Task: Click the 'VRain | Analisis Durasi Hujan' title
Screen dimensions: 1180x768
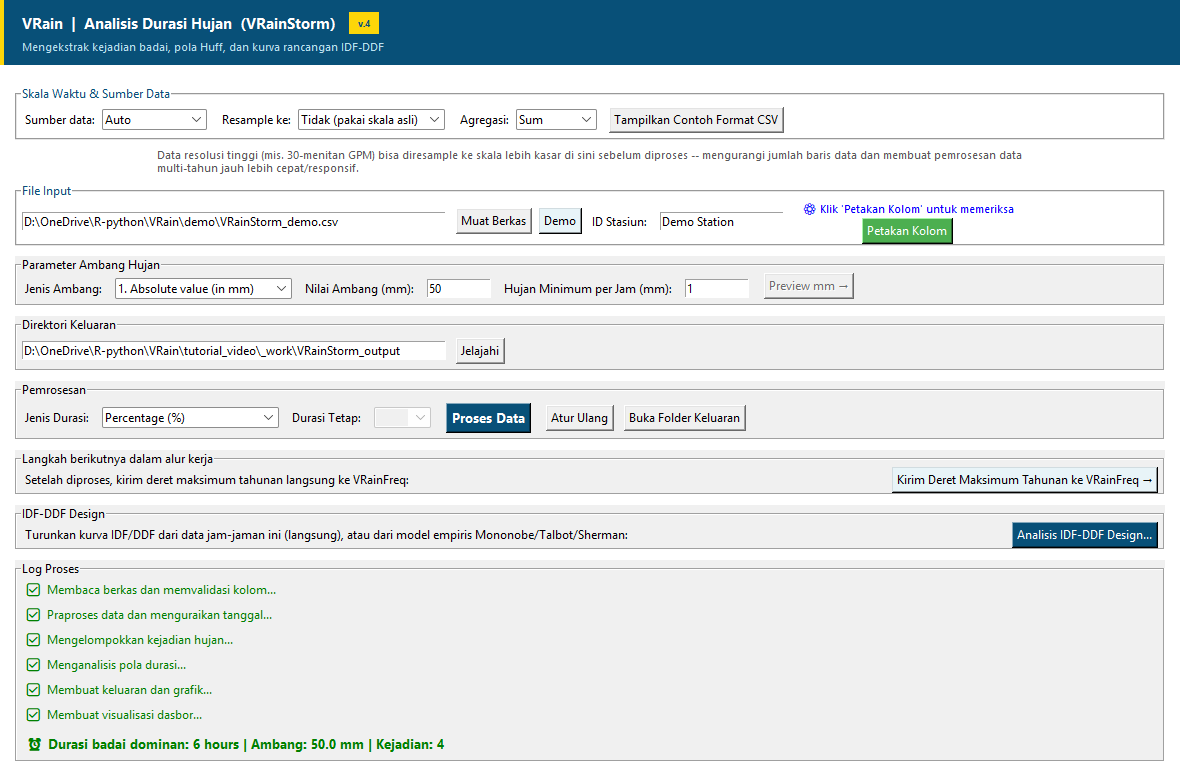Action: click(x=179, y=23)
